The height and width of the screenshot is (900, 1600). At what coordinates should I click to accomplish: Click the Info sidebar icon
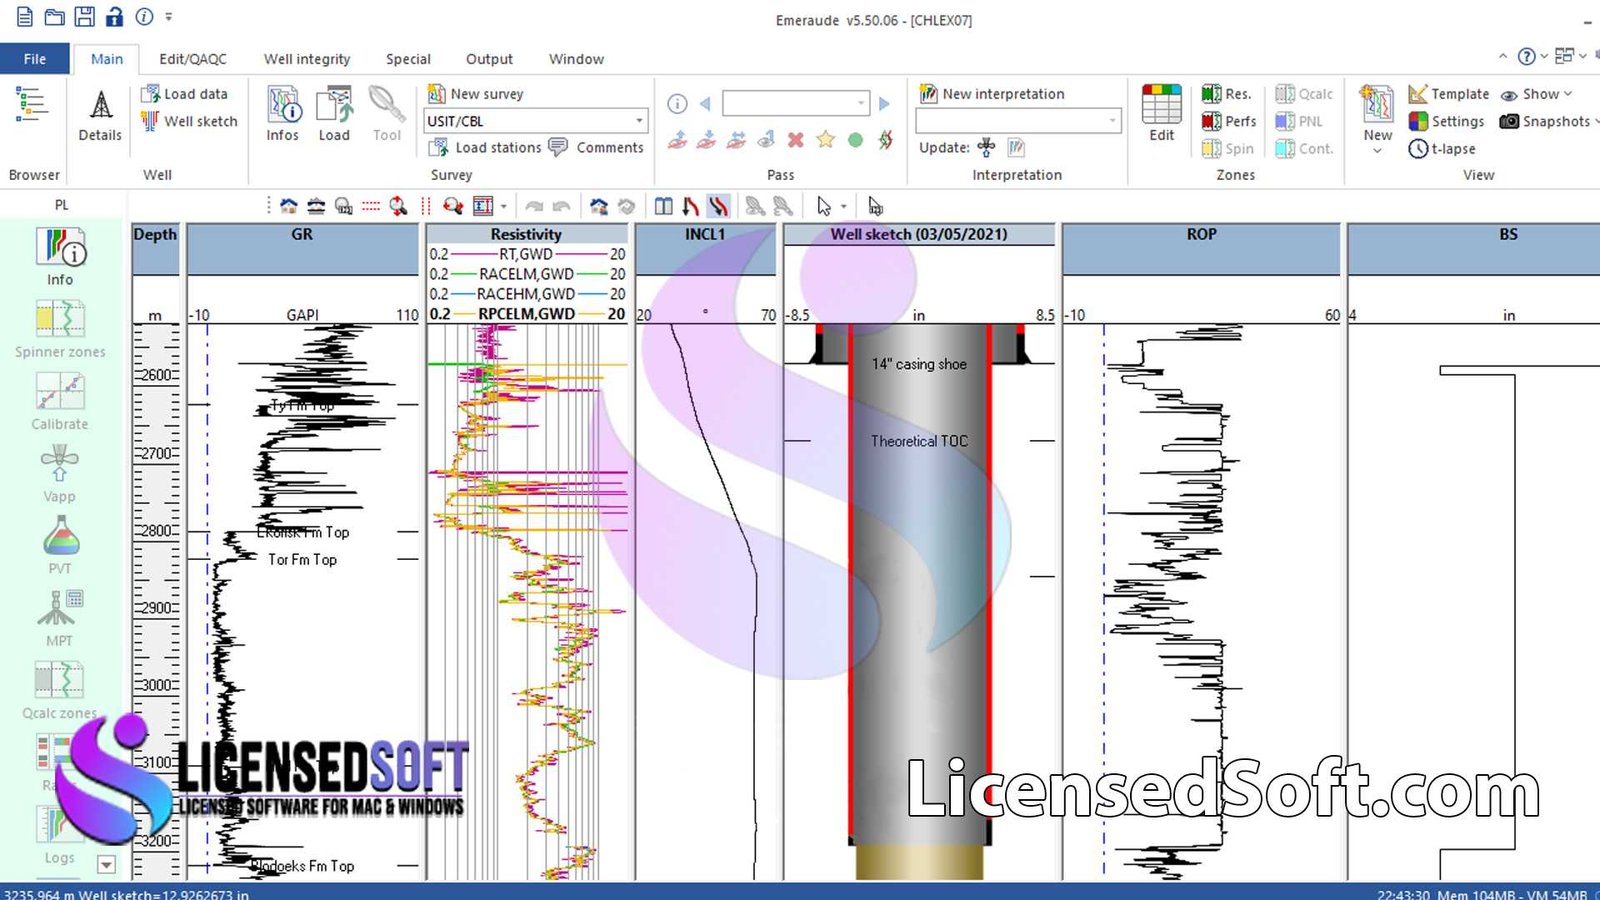pos(60,257)
